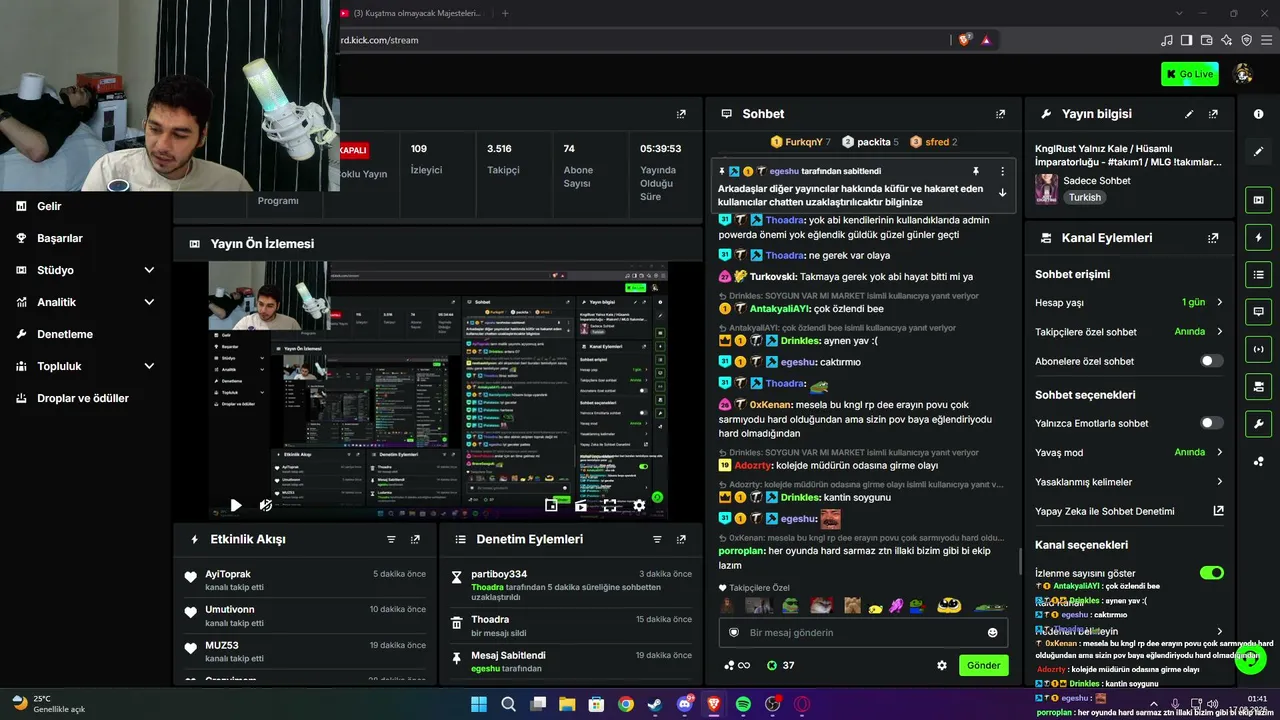Open the info icon in right sidebar
Viewport: 1280px width, 720px height.
click(x=1258, y=114)
